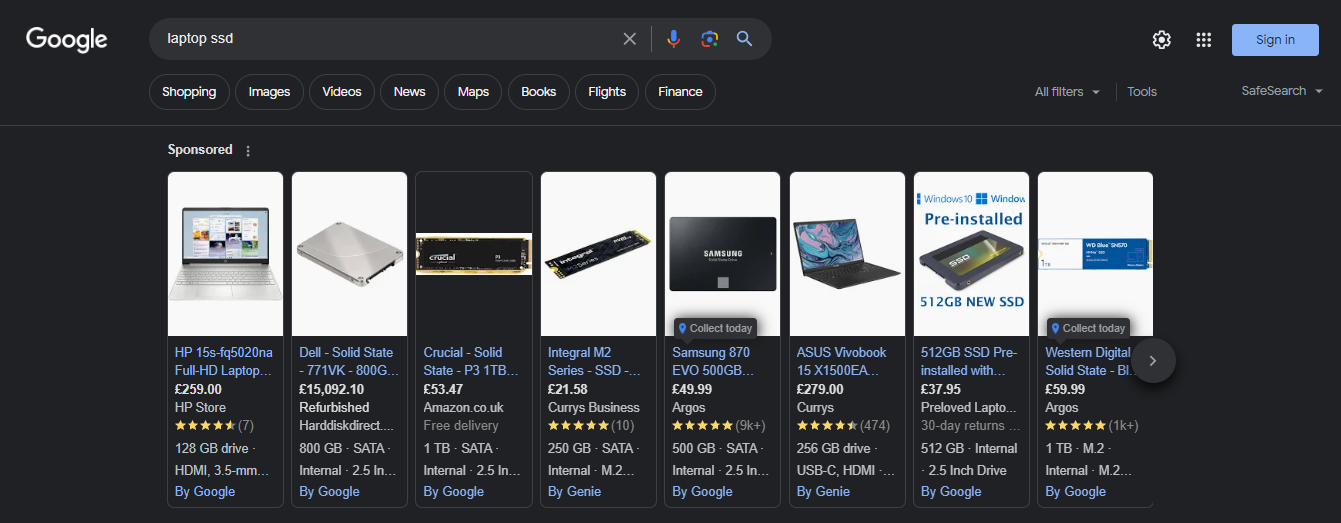
Task: Click By Genie under the Integral M2 card
Action: point(574,491)
